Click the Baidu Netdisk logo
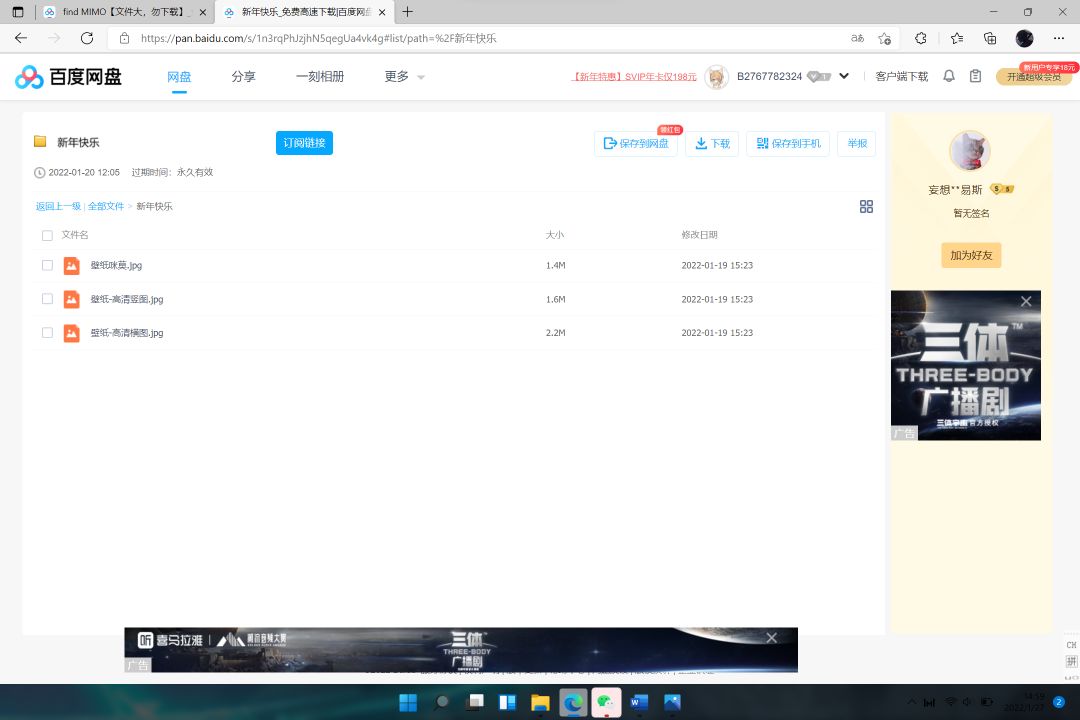 (68, 77)
